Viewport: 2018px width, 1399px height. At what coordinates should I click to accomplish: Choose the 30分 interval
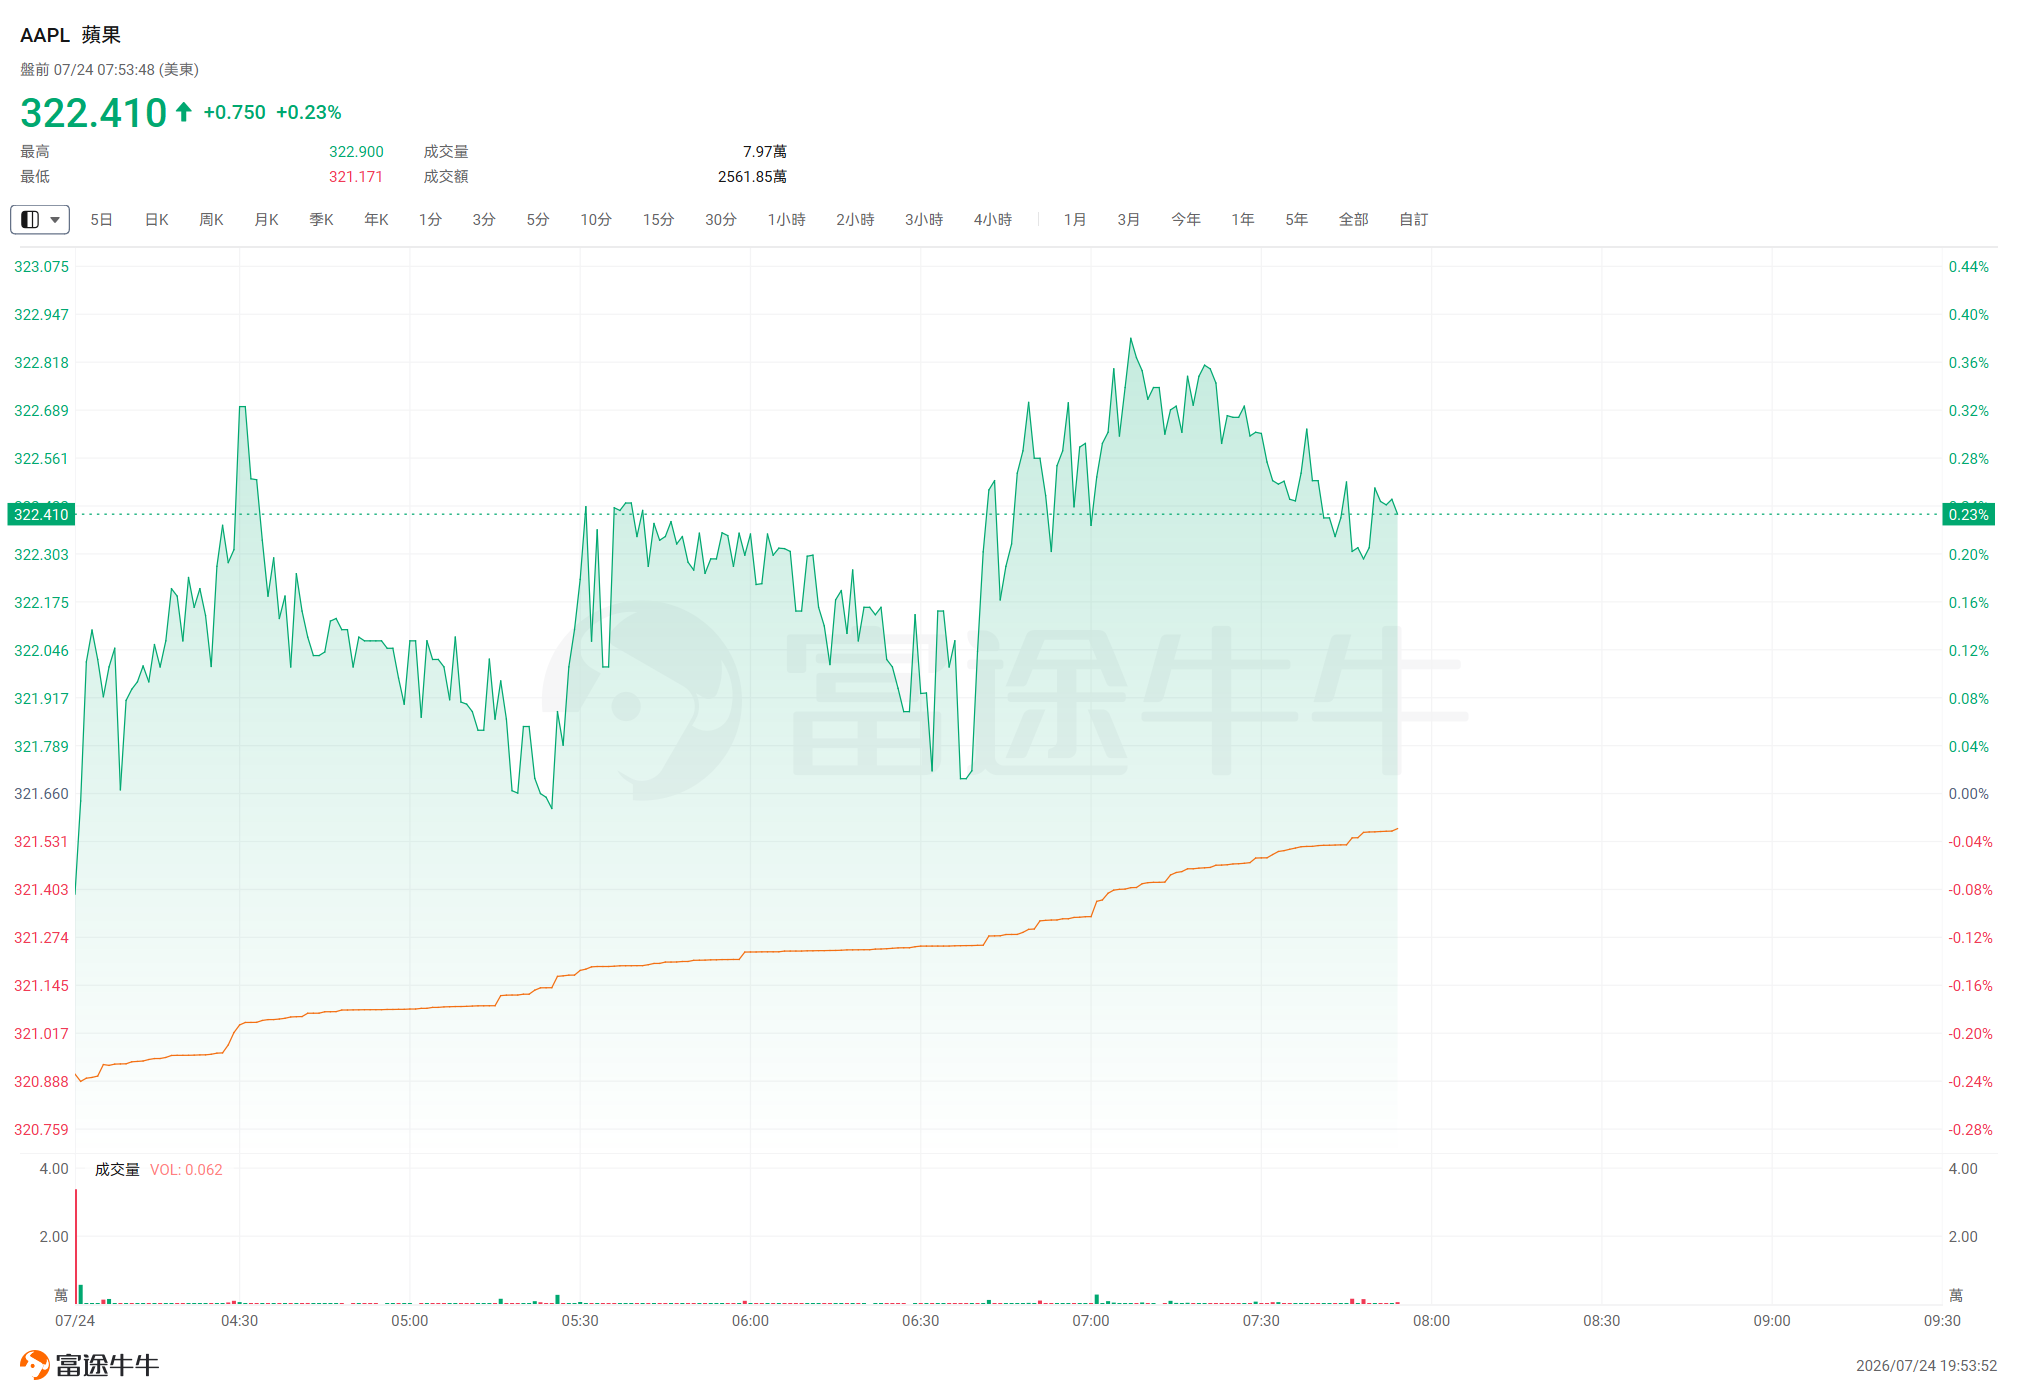[x=720, y=219]
